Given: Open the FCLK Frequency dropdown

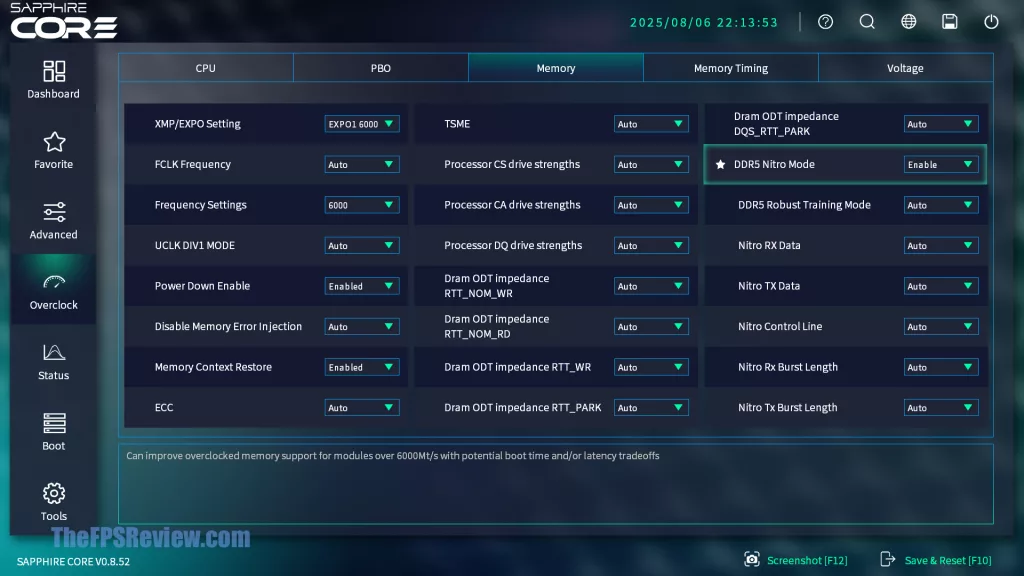Looking at the screenshot, I should (362, 165).
